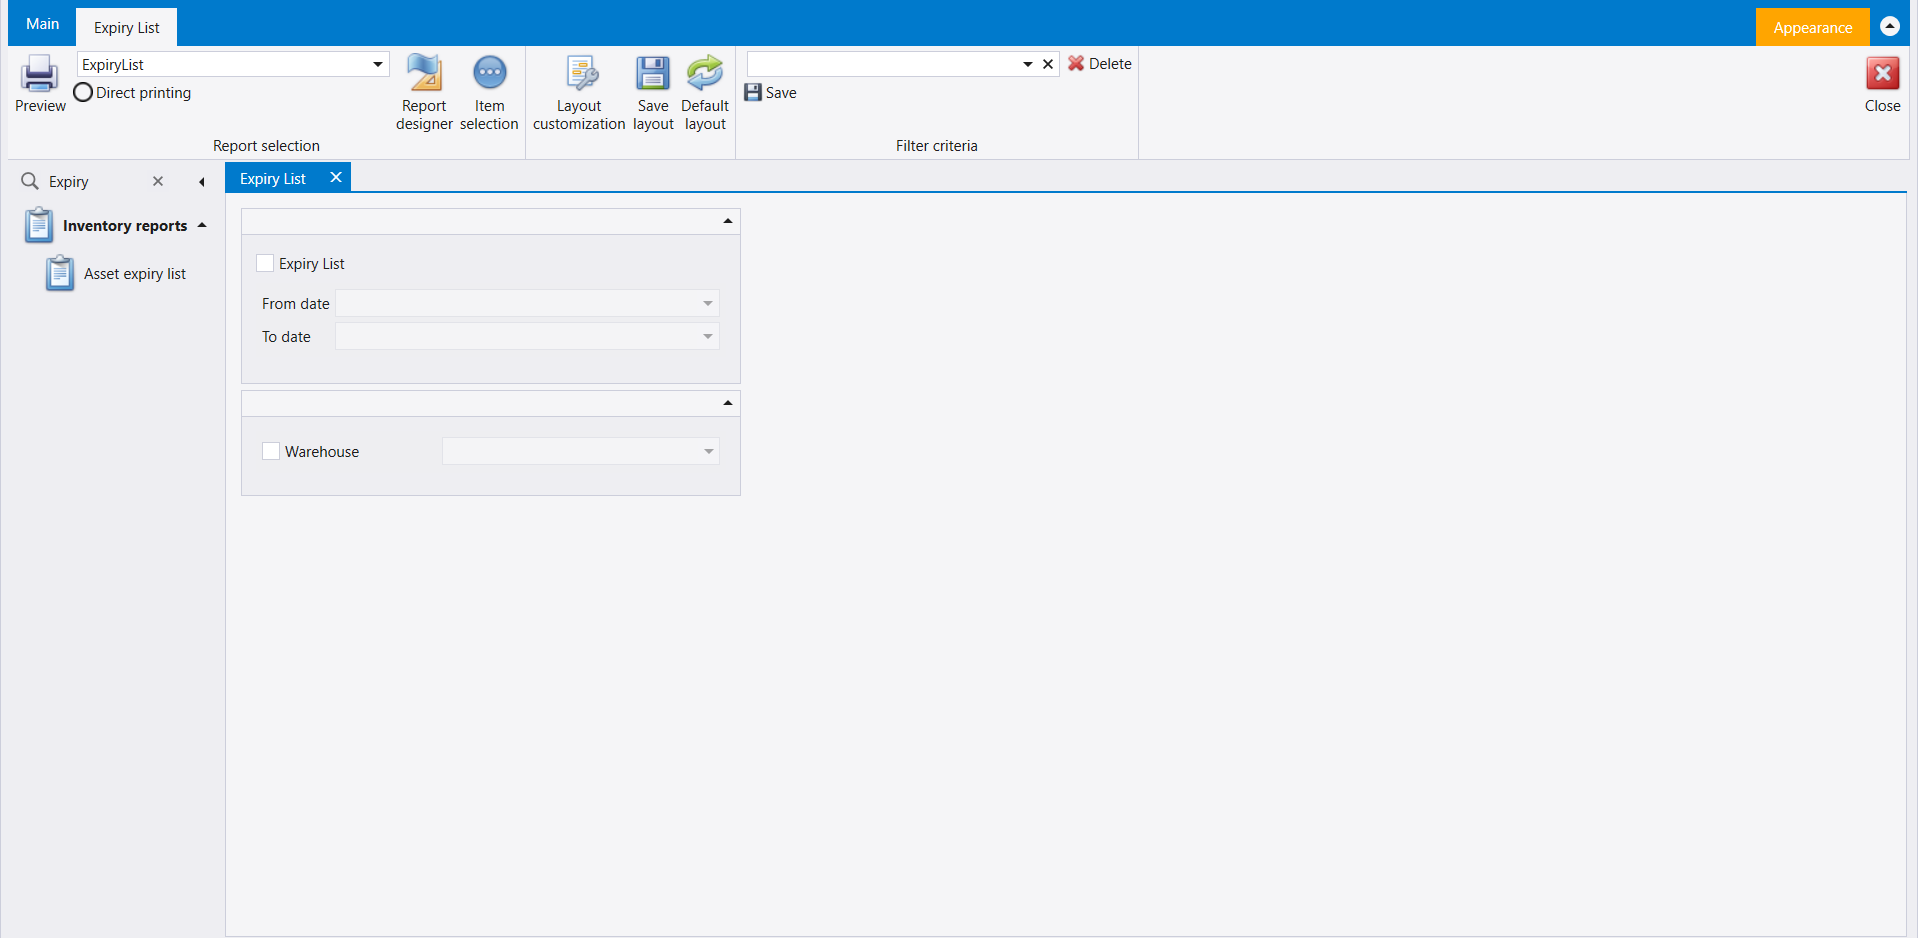The width and height of the screenshot is (1918, 938).
Task: Check the Warehouse checkbox
Action: click(x=271, y=451)
